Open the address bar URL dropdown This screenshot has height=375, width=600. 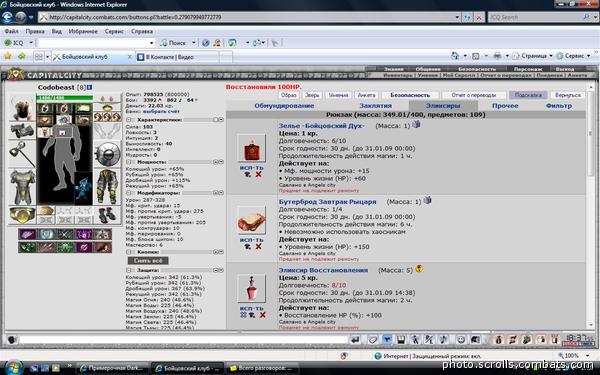(x=457, y=17)
